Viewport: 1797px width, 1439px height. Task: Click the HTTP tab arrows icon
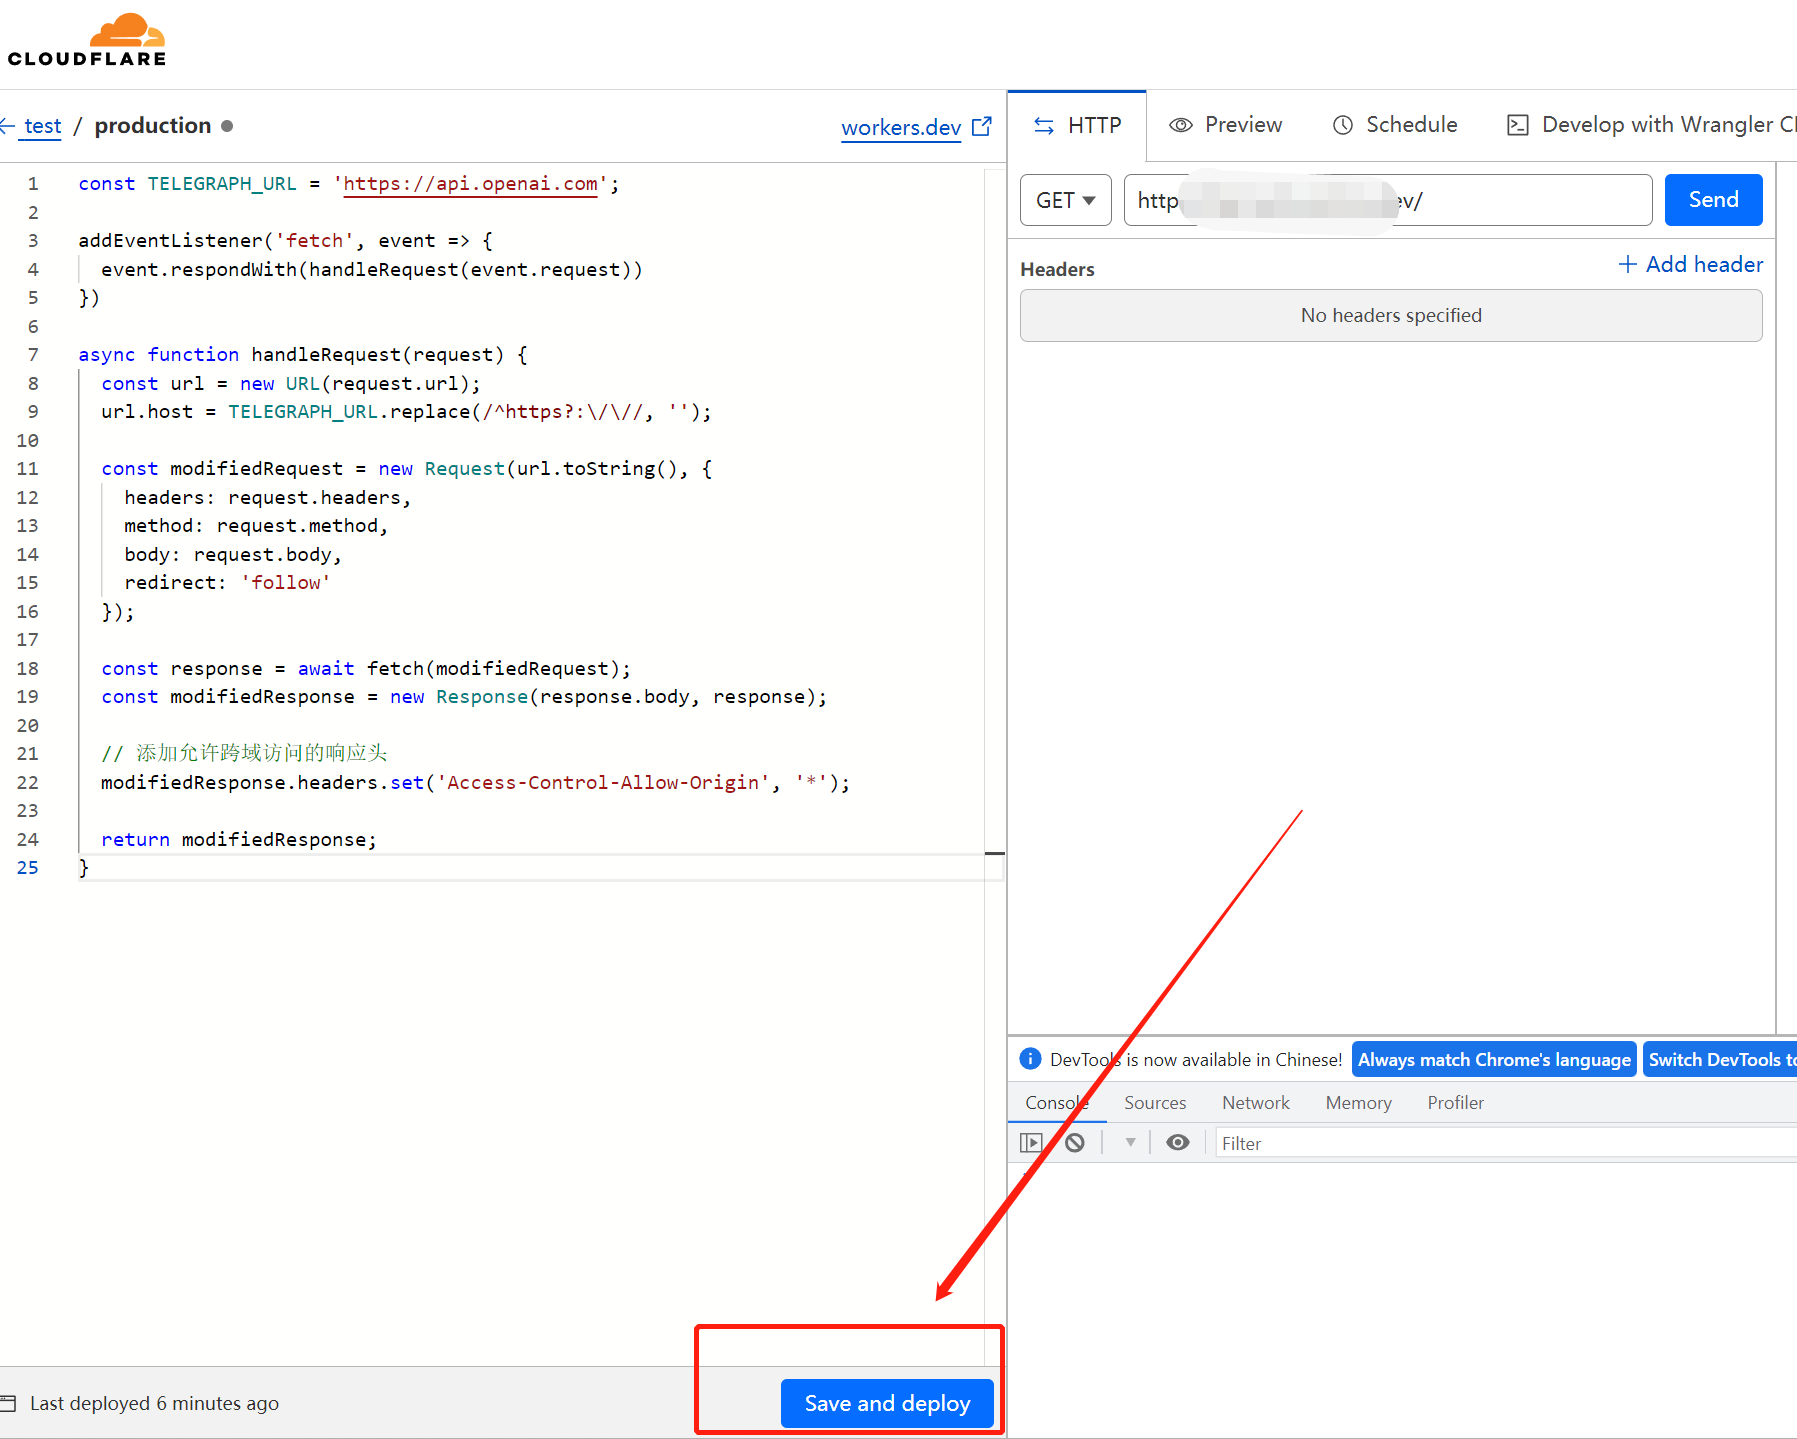[x=1044, y=125]
